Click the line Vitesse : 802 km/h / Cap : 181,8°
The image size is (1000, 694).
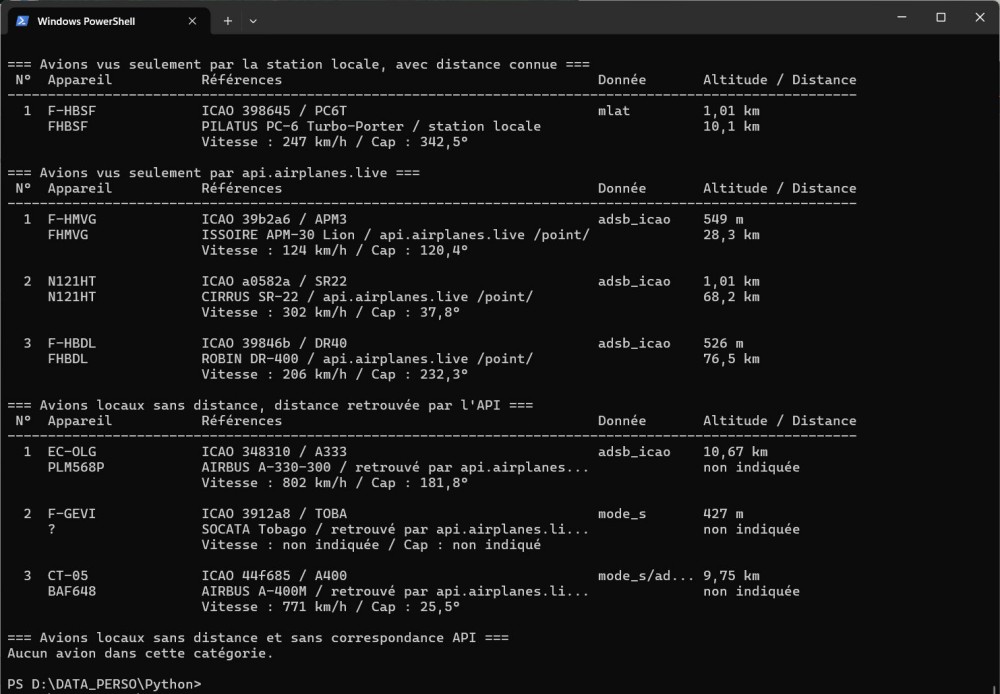335,483
